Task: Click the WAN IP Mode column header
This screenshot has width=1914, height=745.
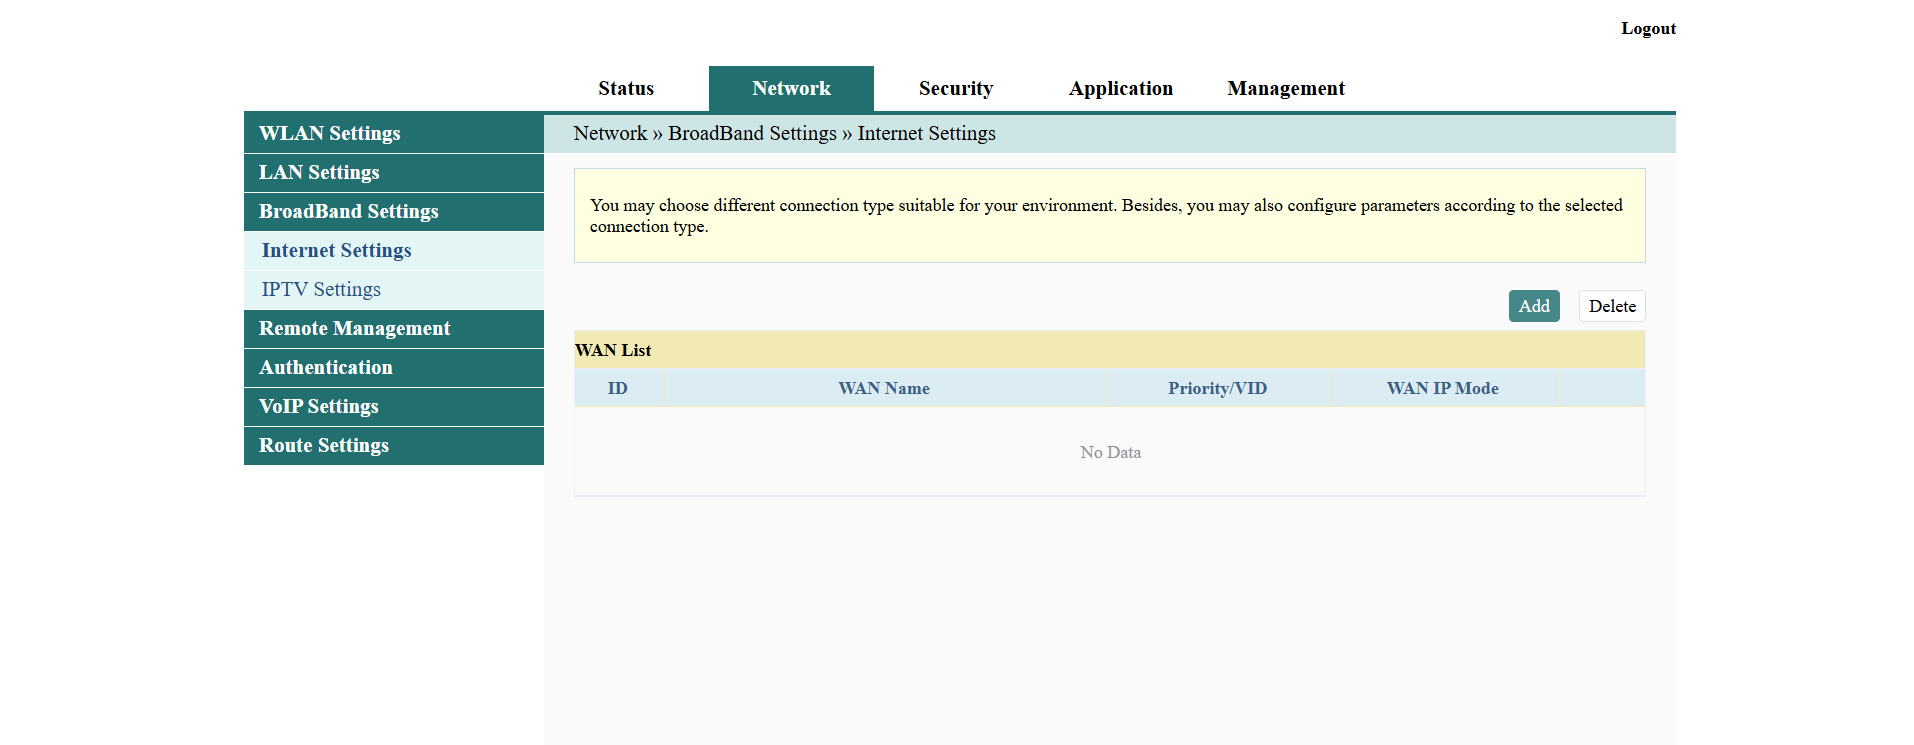Action: pos(1442,388)
